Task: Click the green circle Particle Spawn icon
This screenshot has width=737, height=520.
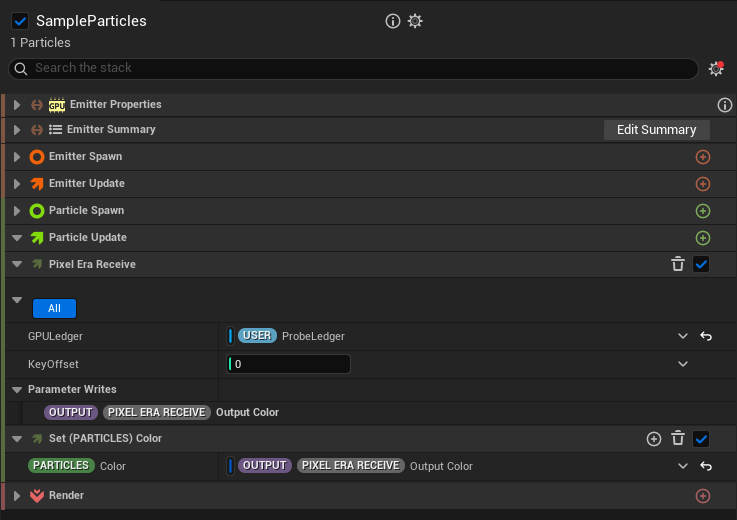Action: tap(37, 211)
